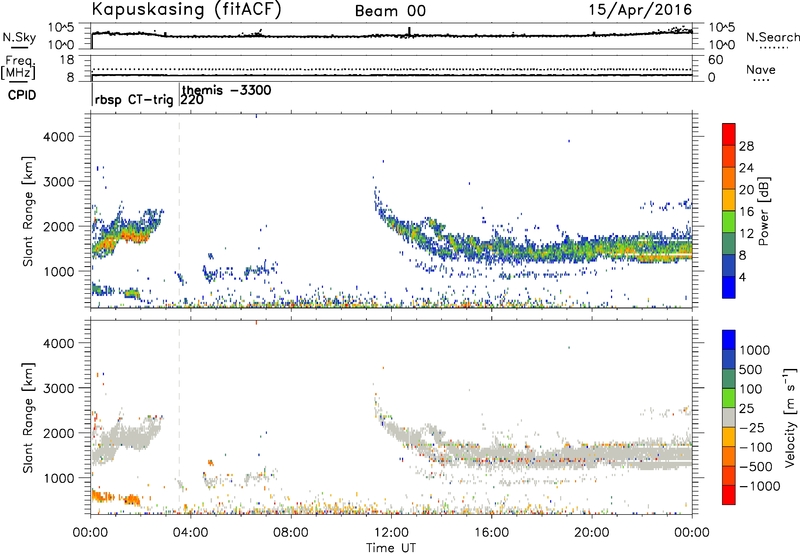This screenshot has height=554, width=800.
Task: Click the 'Velocity [m s⁻¹]' colorbar label
Action: (790, 417)
